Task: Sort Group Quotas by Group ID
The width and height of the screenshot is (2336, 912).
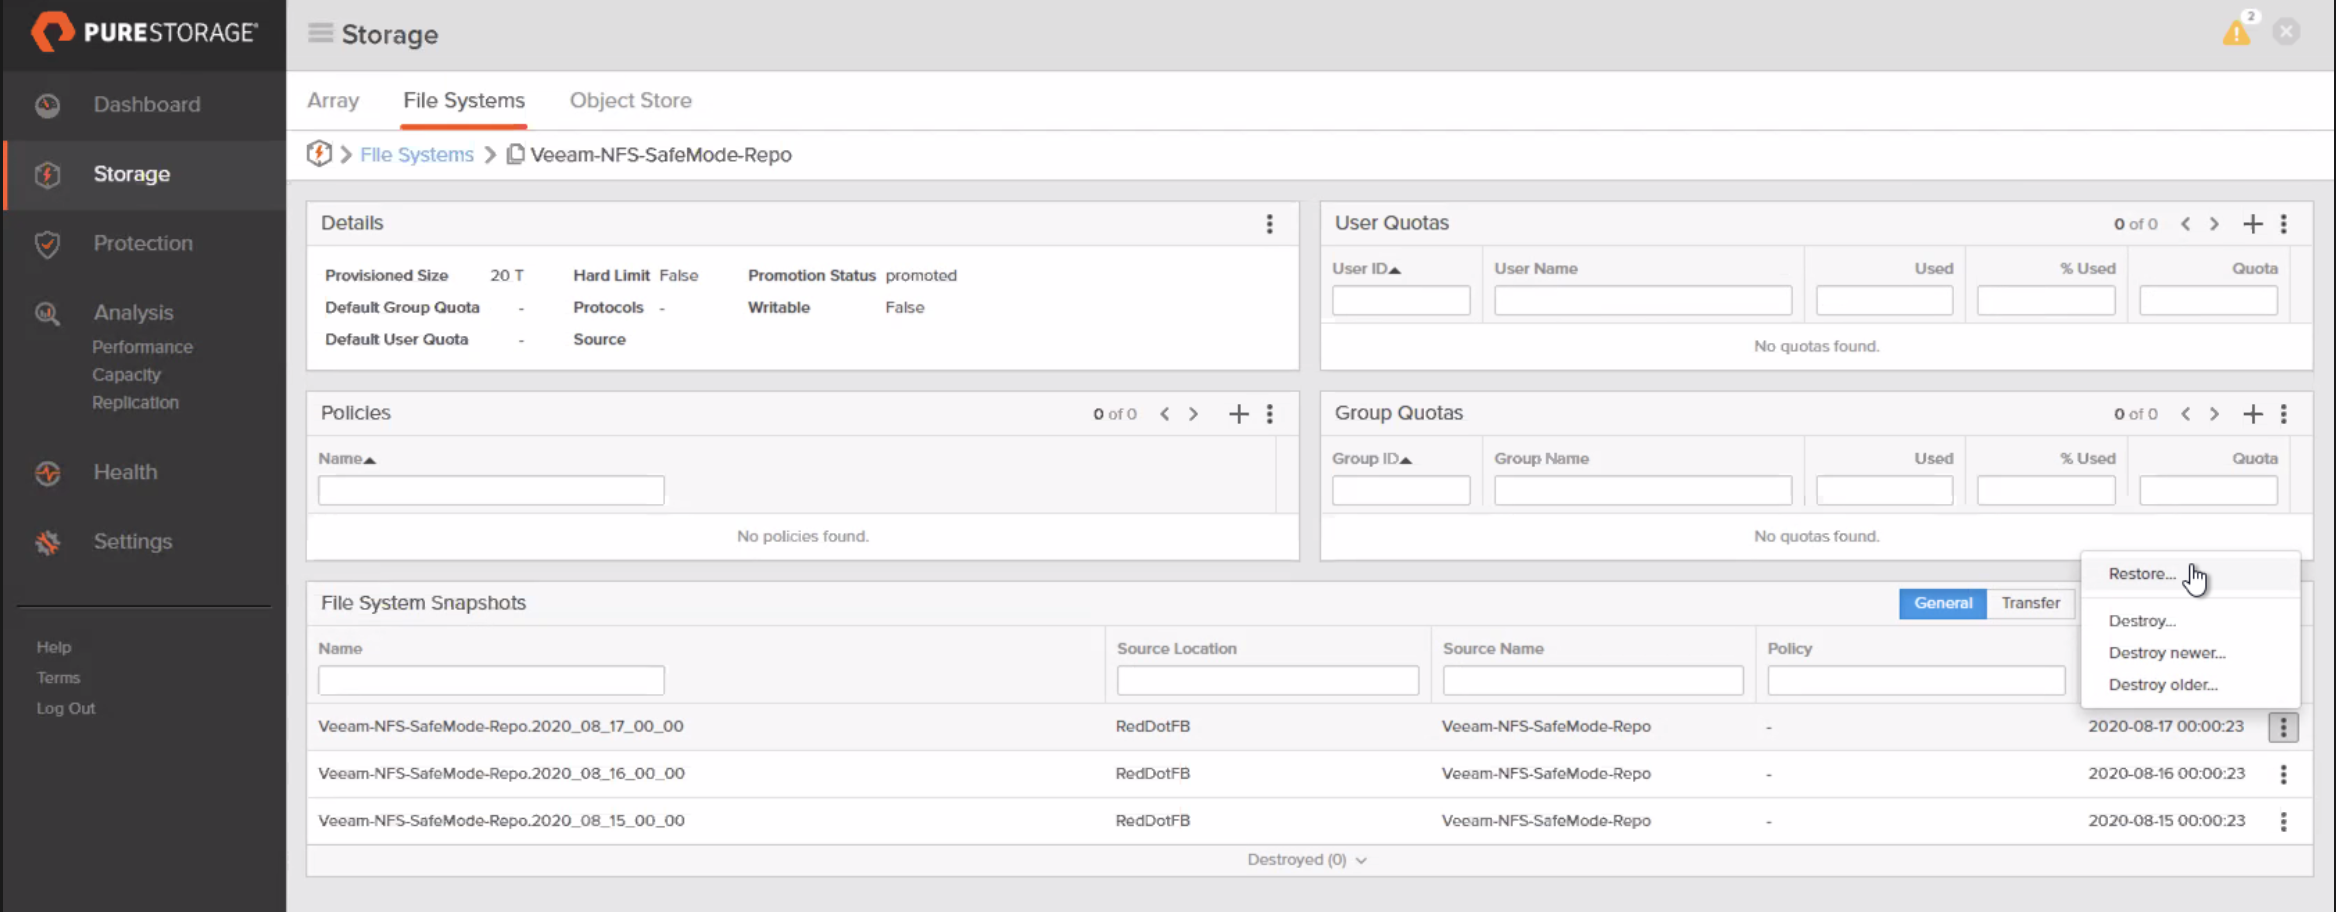Action: point(1371,459)
